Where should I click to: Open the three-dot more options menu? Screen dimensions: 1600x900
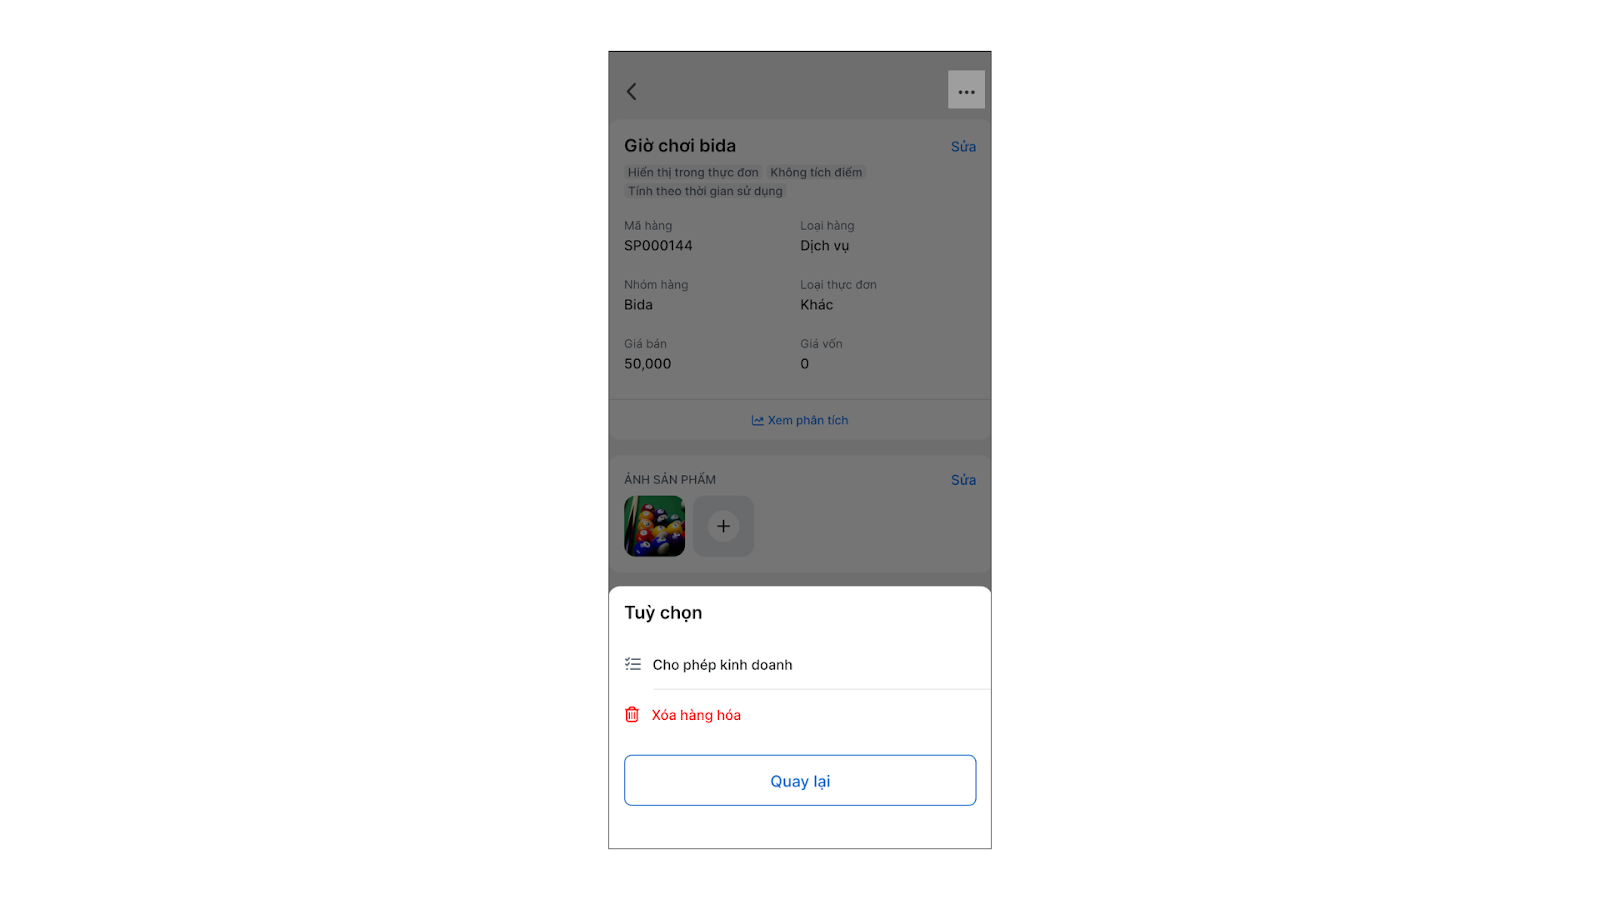[966, 90]
